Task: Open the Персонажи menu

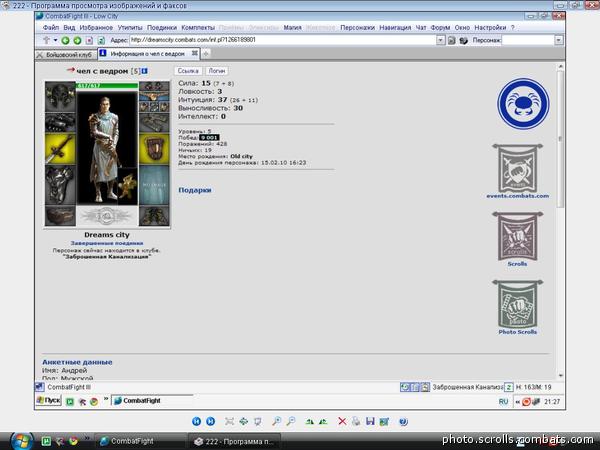Action: [x=357, y=28]
